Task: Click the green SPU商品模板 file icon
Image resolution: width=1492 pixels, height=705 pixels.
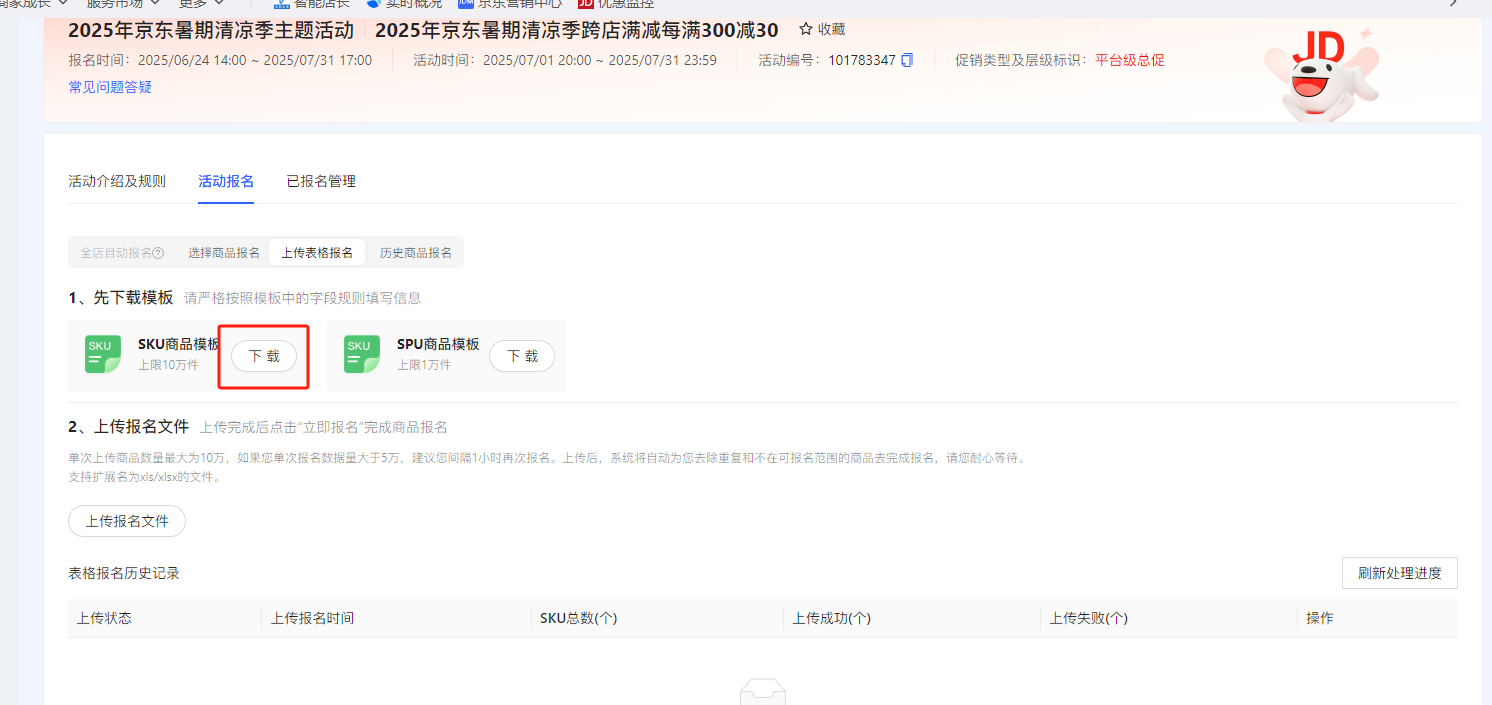Action: [362, 355]
